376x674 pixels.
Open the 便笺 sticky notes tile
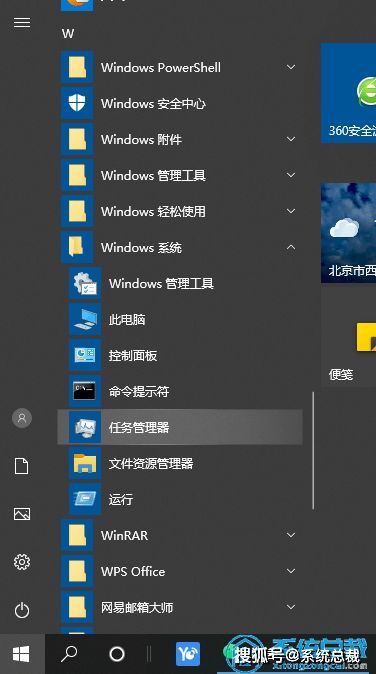pos(348,337)
